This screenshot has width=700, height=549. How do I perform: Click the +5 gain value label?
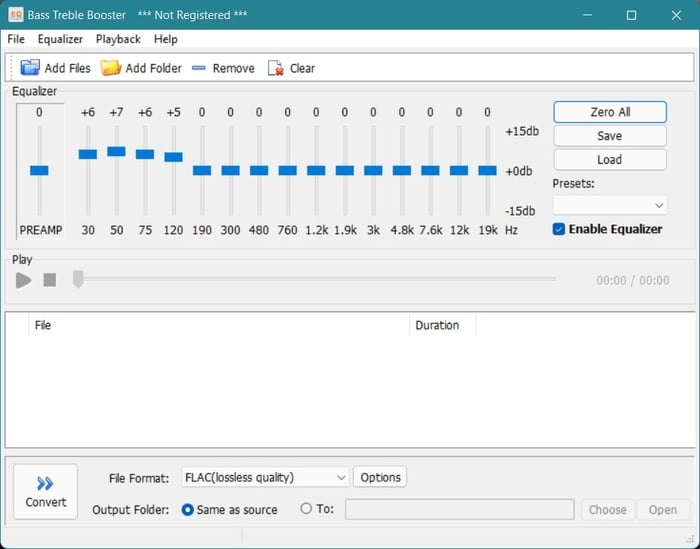click(x=174, y=112)
